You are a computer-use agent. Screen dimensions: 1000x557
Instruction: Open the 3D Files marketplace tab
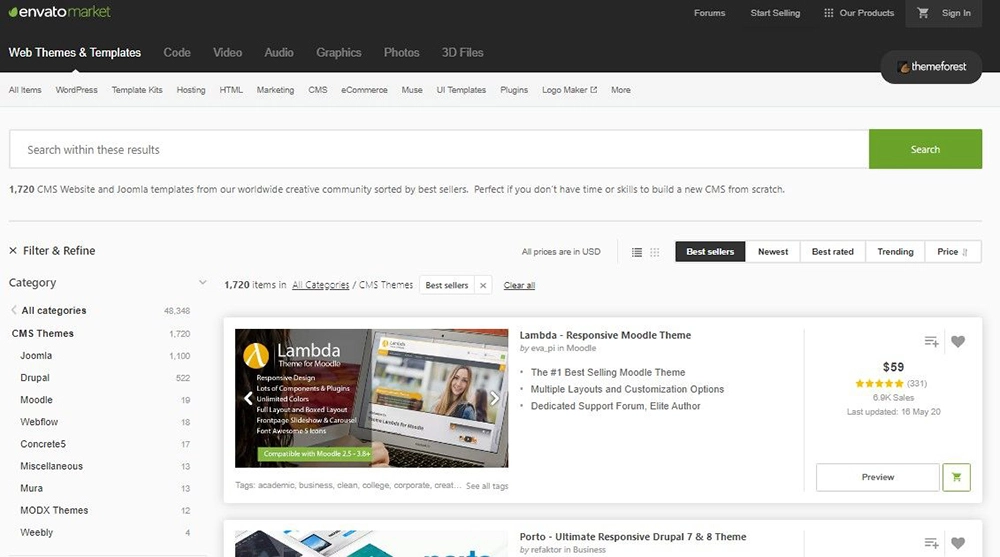462,53
